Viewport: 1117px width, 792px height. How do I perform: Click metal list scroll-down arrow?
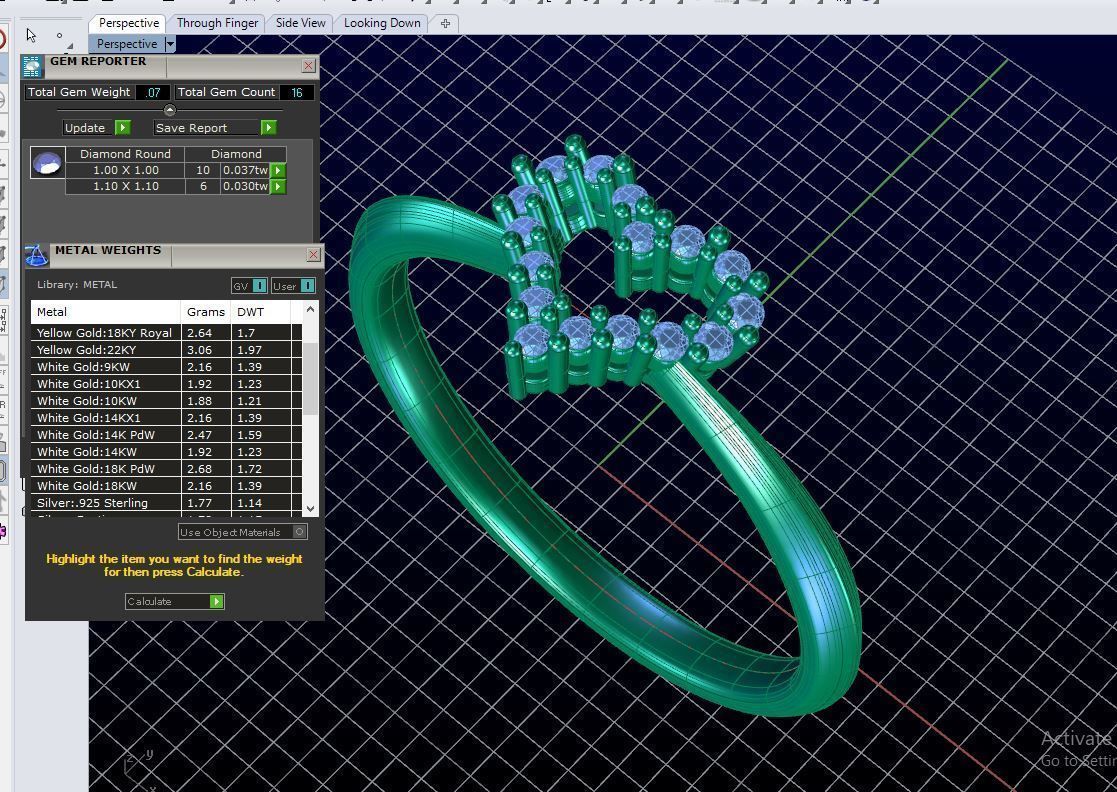[x=310, y=509]
